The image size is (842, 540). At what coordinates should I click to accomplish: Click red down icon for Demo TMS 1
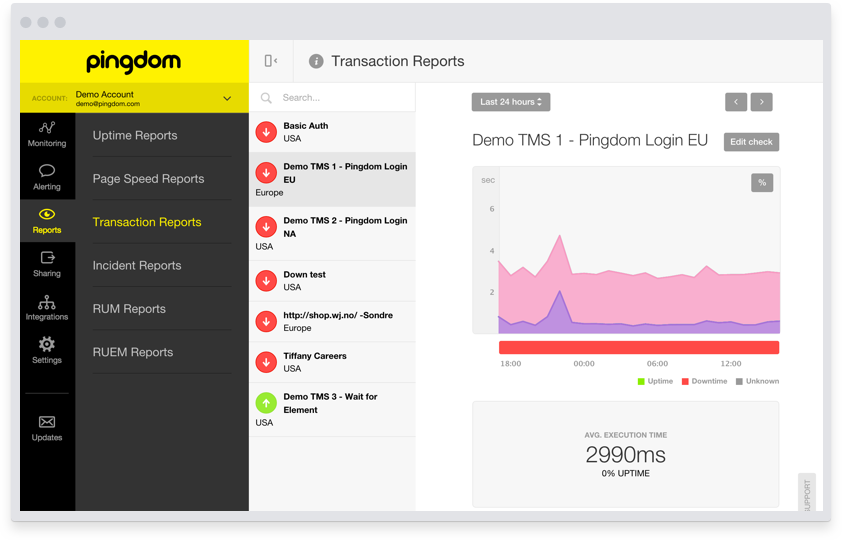click(266, 173)
